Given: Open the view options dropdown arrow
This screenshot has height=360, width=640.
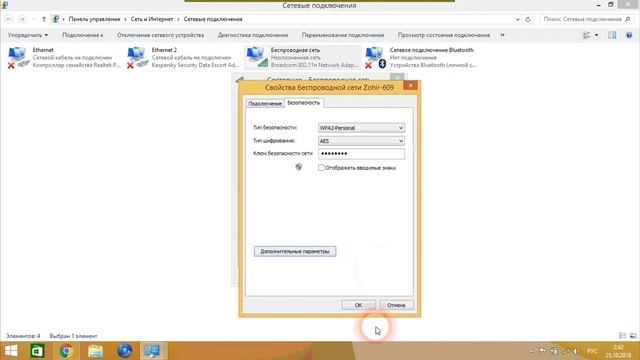Looking at the screenshot, I should tap(596, 35).
